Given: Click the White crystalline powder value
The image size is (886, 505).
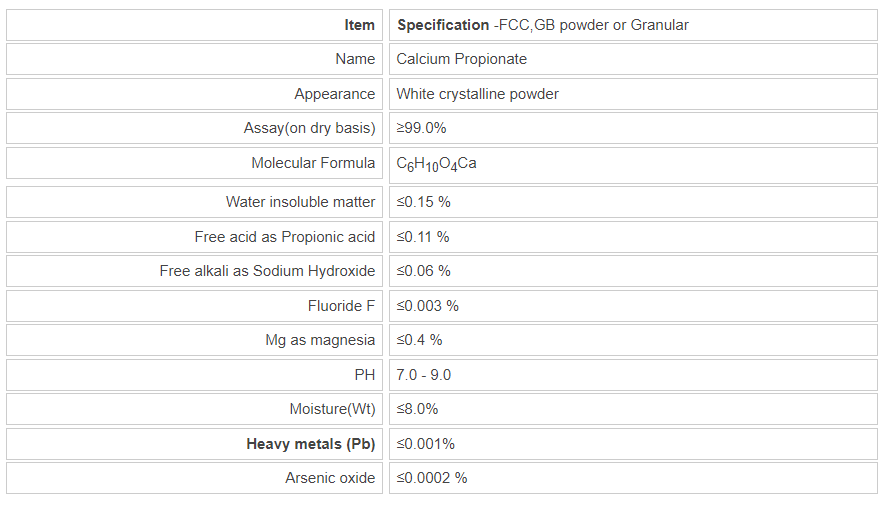Looking at the screenshot, I should pyautogui.click(x=477, y=94).
